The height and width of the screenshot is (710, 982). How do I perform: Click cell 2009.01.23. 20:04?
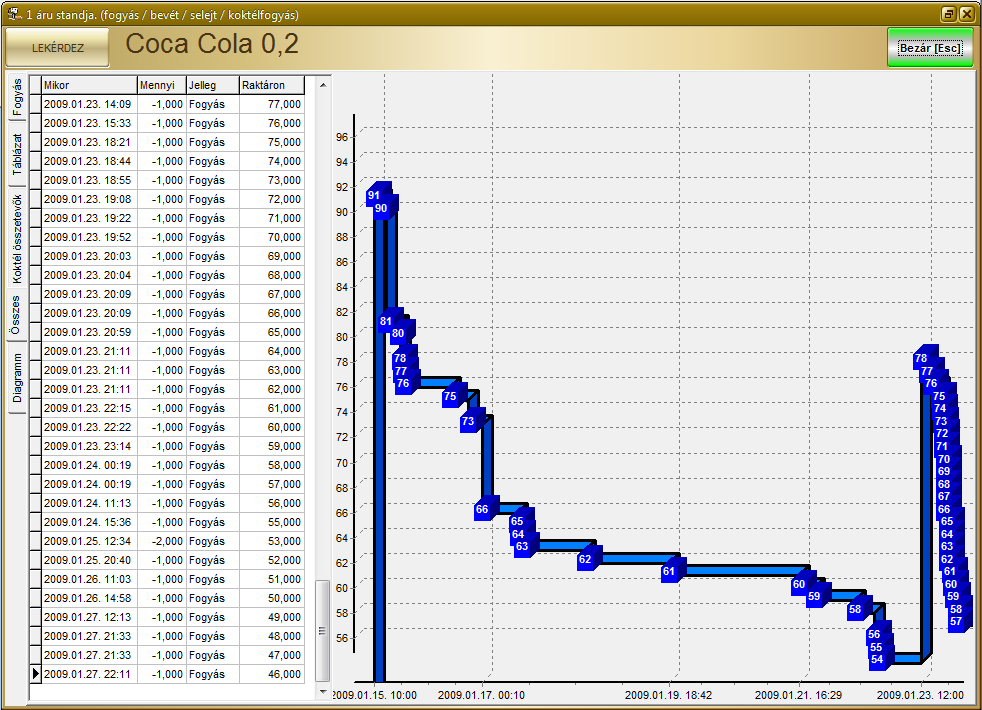(89, 275)
